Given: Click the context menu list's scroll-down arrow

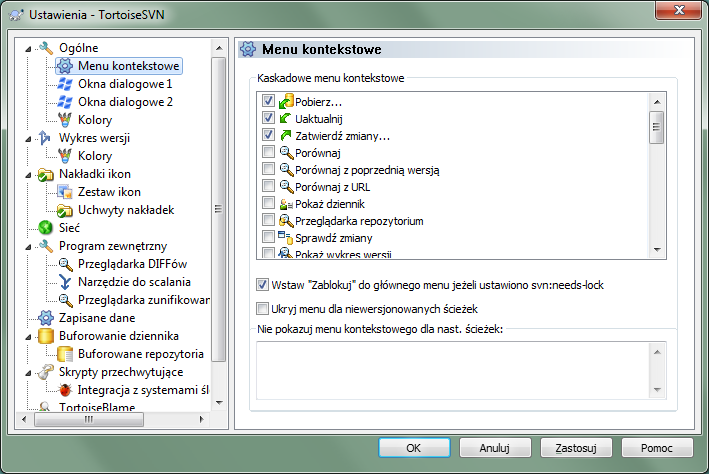Looking at the screenshot, I should (x=657, y=250).
